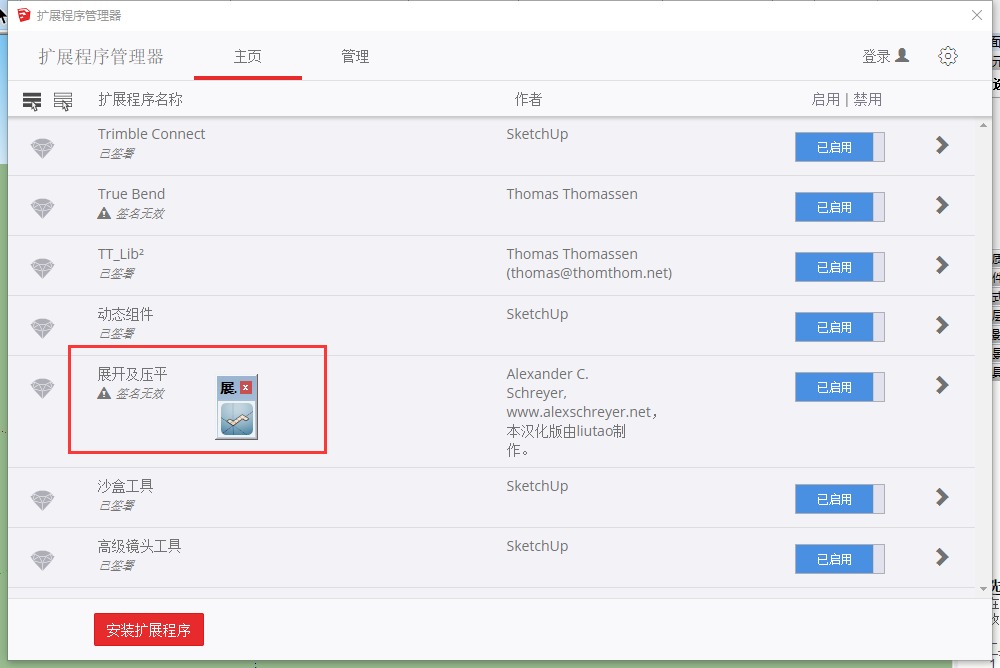The height and width of the screenshot is (668, 1000).
Task: Expand details arrow for True Bend
Action: 941,205
